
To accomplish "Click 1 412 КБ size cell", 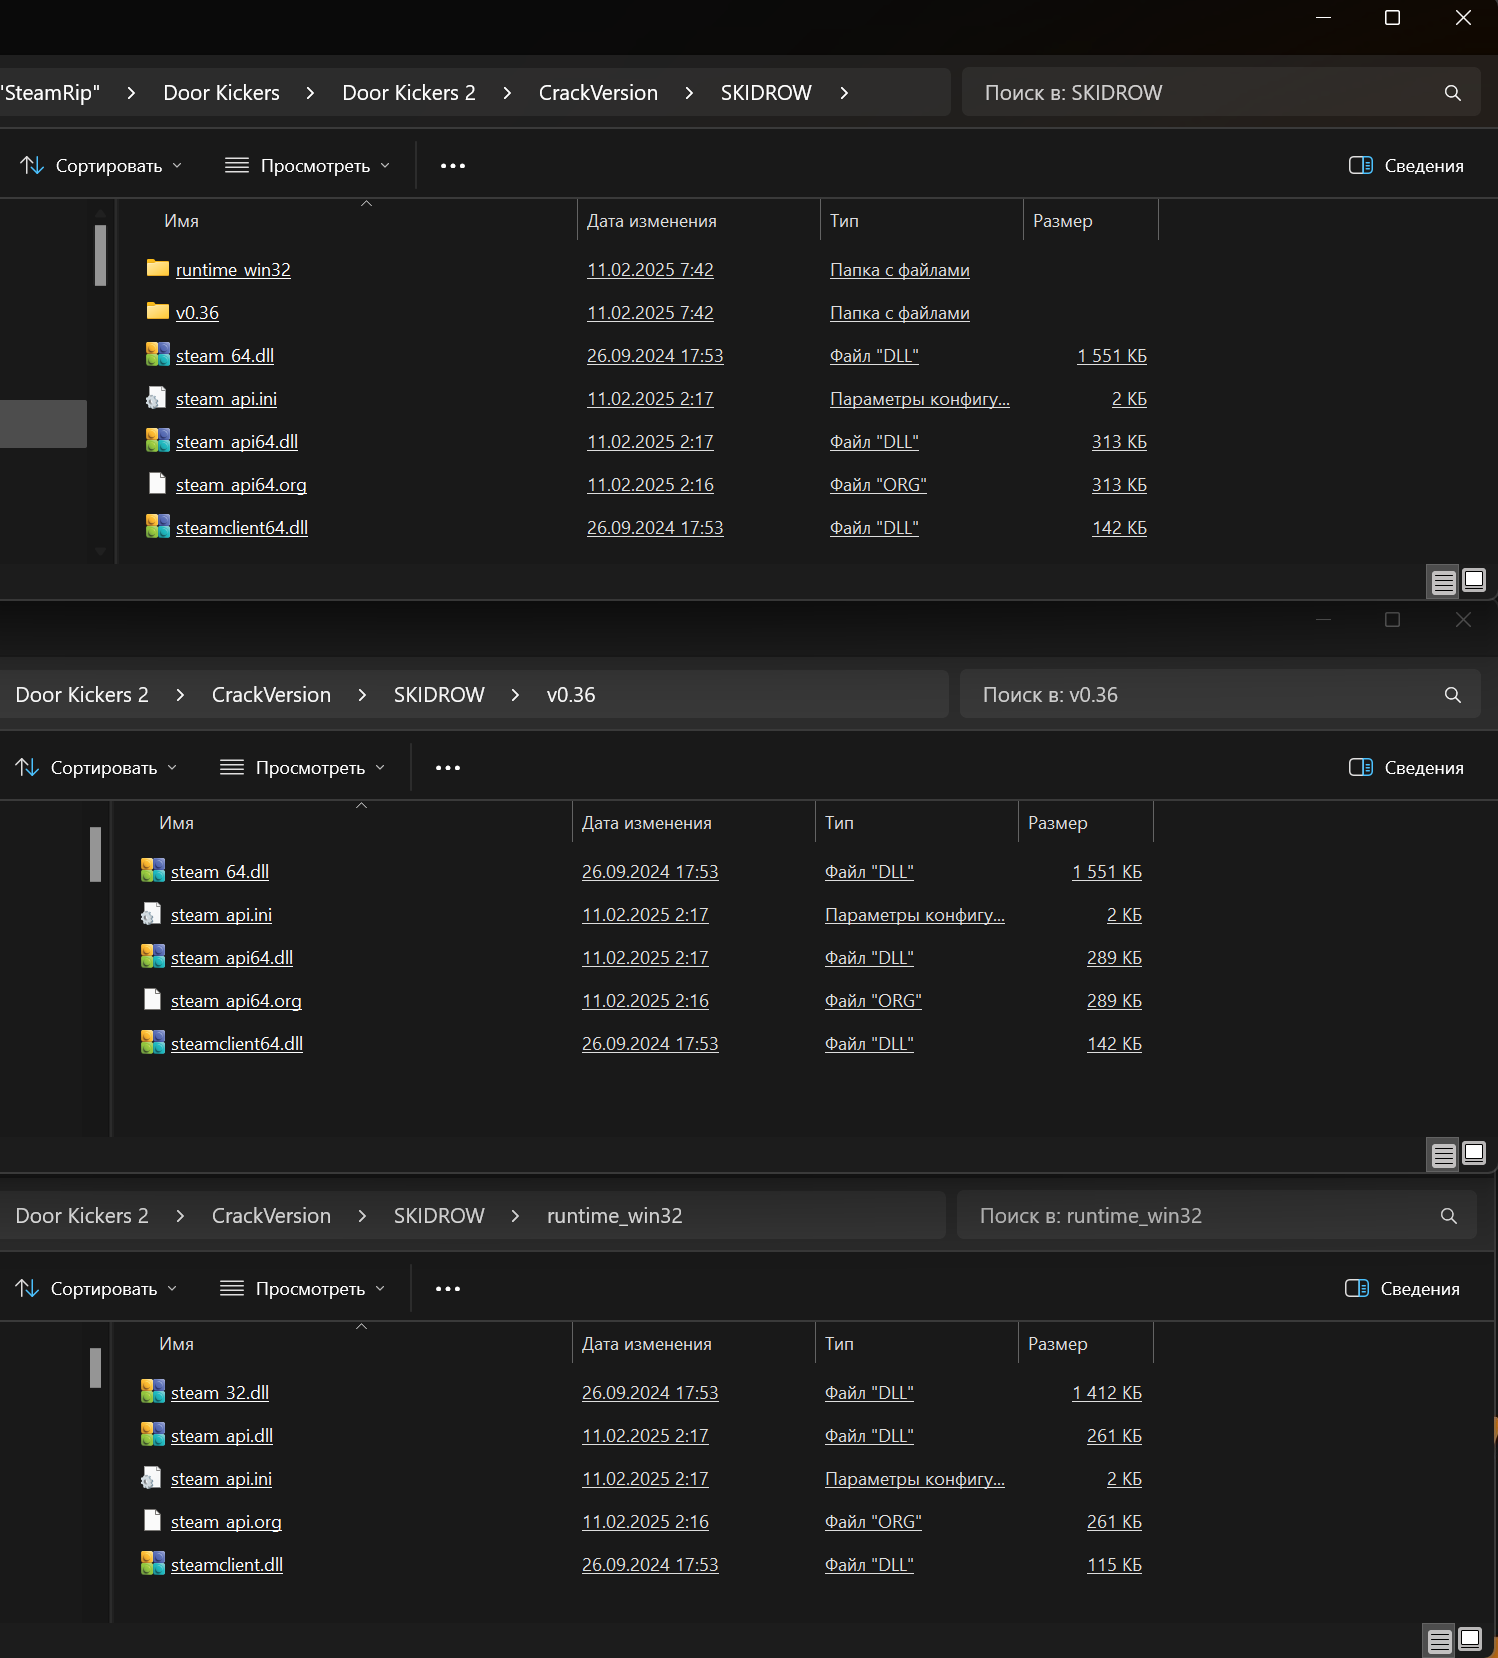I will [x=1107, y=1392].
